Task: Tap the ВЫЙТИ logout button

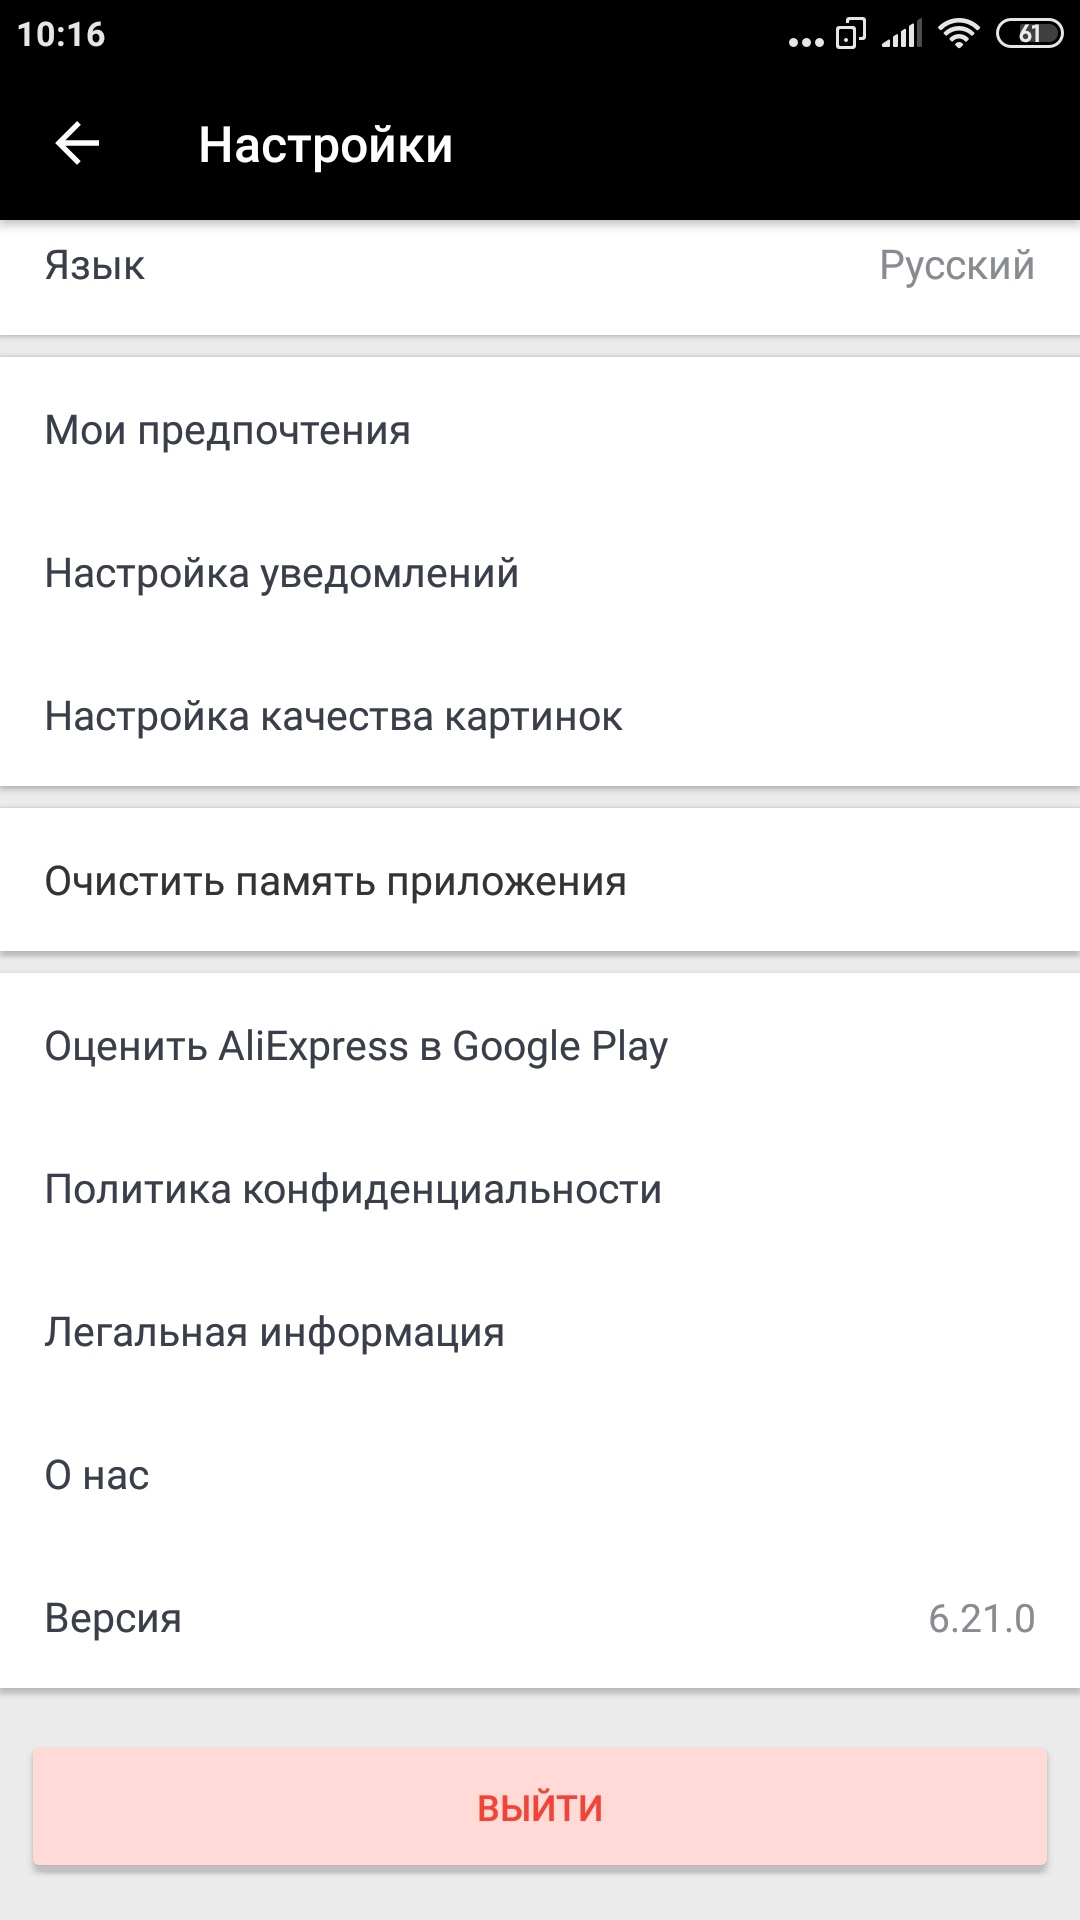Action: pos(540,1807)
